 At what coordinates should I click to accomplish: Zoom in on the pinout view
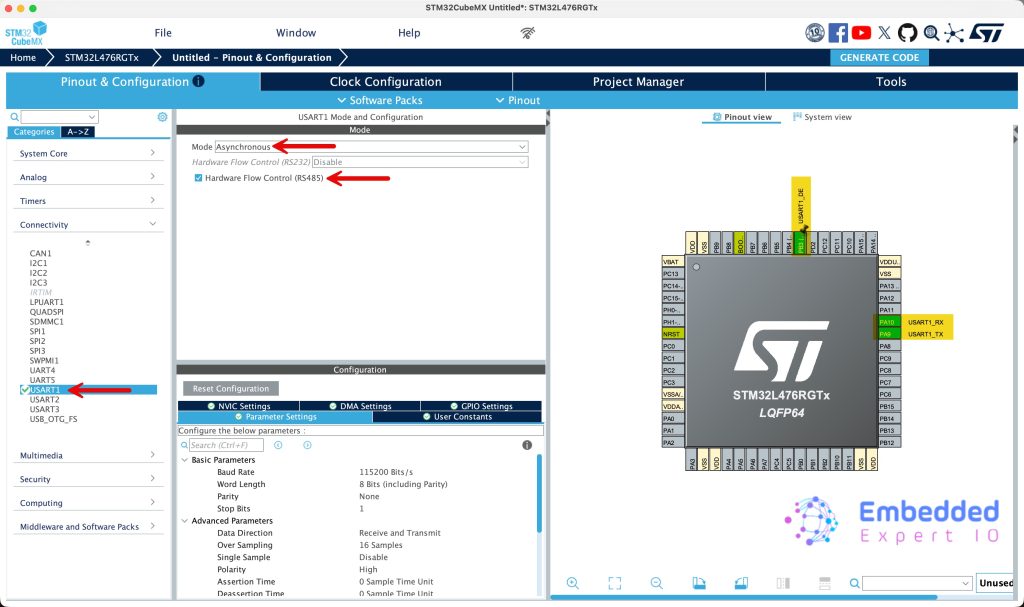pos(573,583)
